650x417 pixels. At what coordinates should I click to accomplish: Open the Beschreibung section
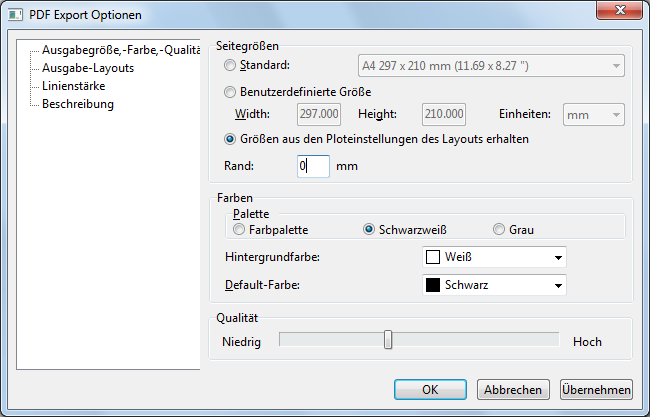click(x=78, y=104)
